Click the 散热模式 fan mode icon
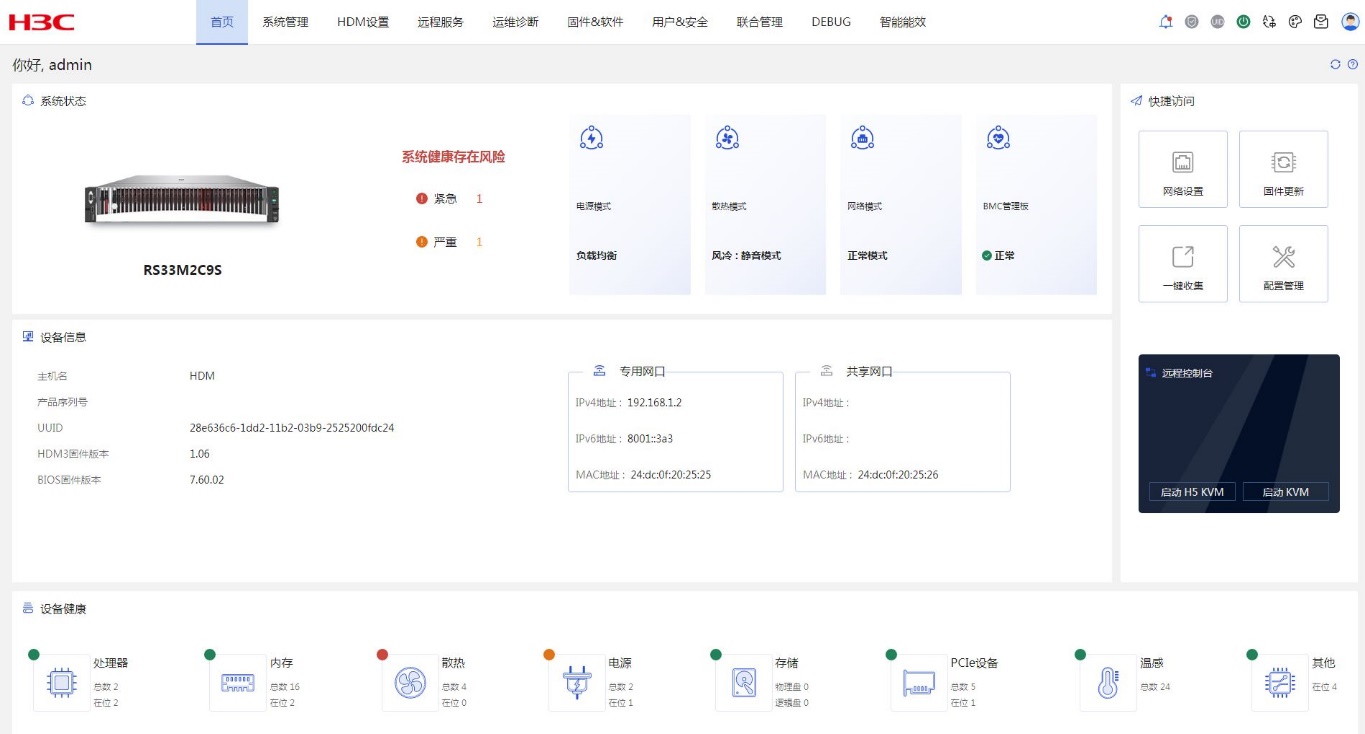Image resolution: width=1365 pixels, height=734 pixels. pos(727,138)
